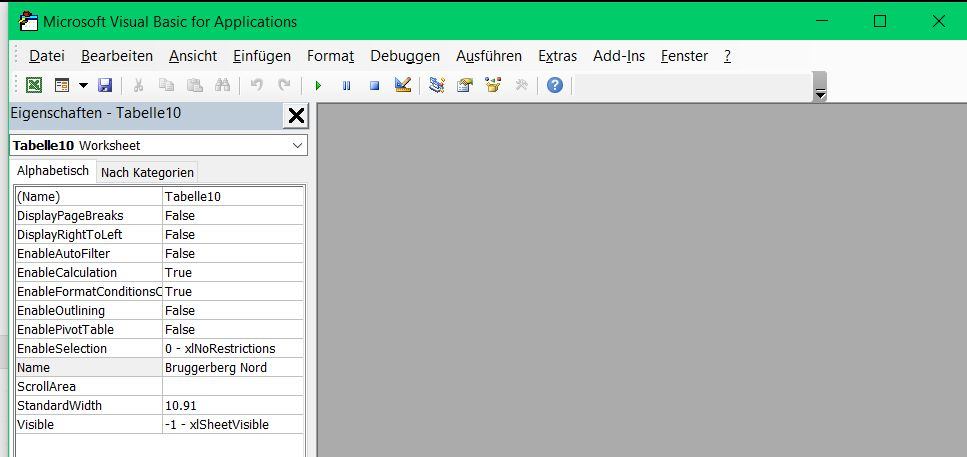Minimize the Visual Basic window
Image resolution: width=967 pixels, height=457 pixels.
(821, 21)
